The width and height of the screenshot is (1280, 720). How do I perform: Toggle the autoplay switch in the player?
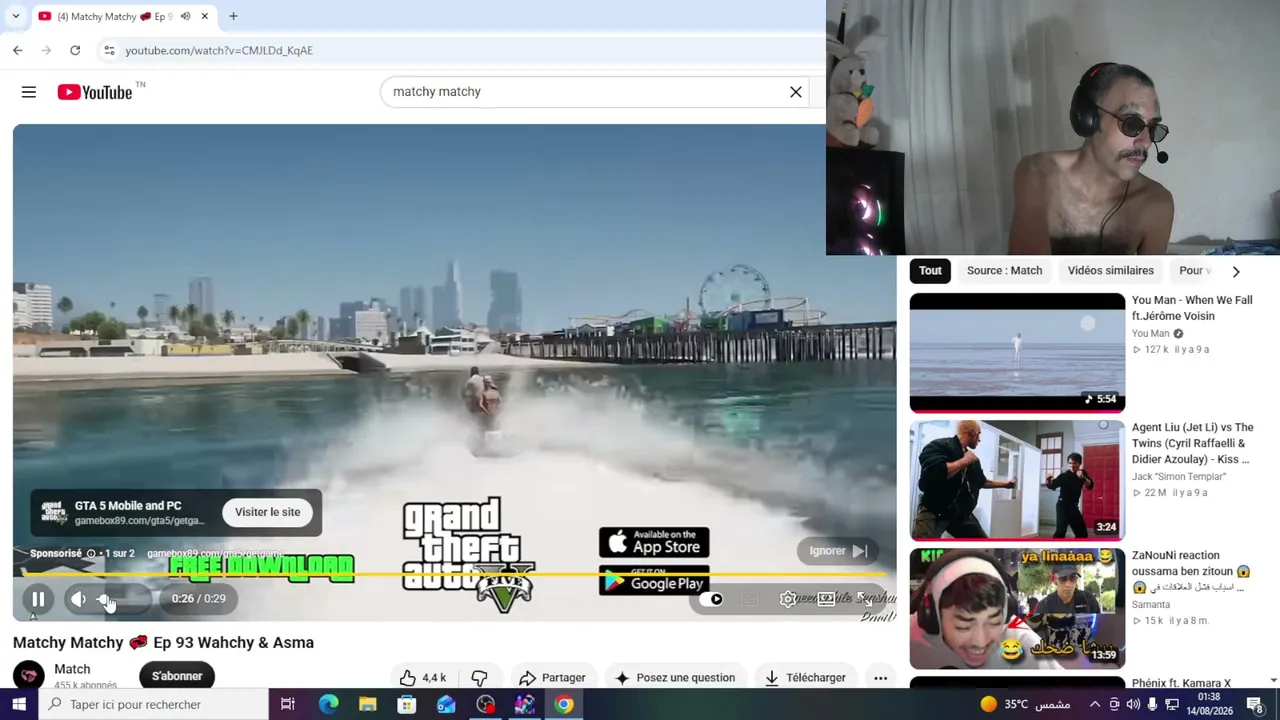pyautogui.click(x=712, y=599)
